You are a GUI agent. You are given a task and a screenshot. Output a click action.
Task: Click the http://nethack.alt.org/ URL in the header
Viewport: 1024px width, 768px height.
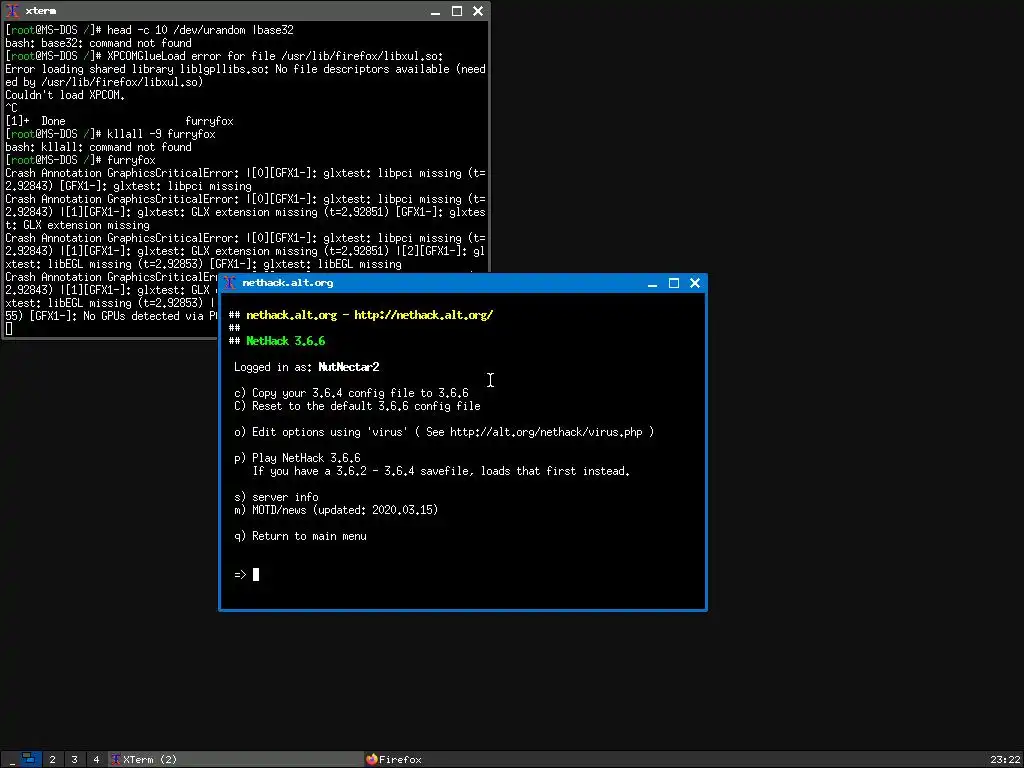click(x=423, y=315)
